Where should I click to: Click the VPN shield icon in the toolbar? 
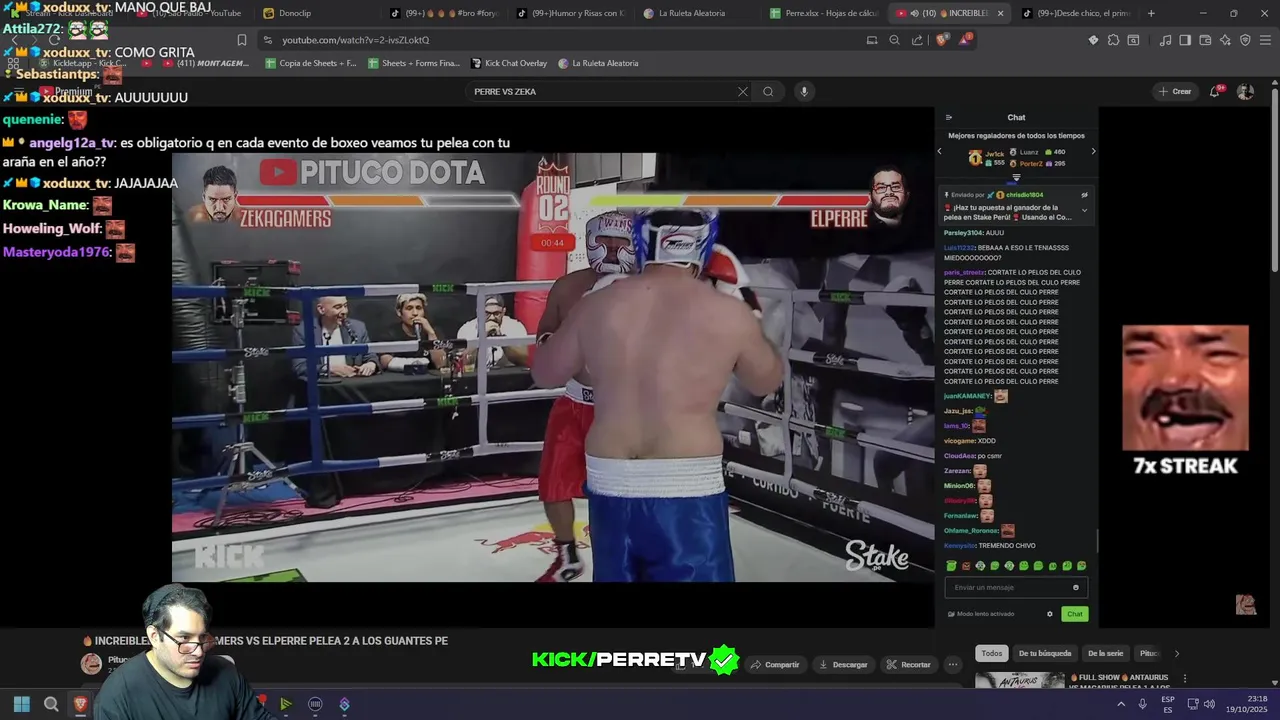[1245, 40]
